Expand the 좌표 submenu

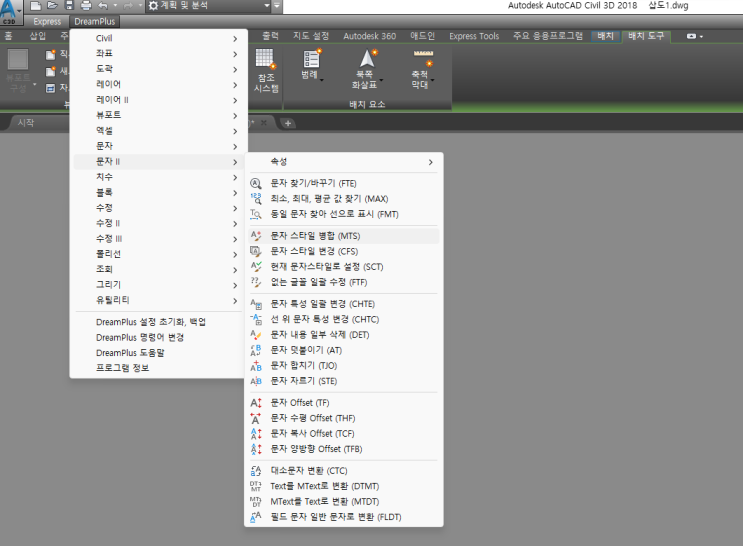click(159, 54)
